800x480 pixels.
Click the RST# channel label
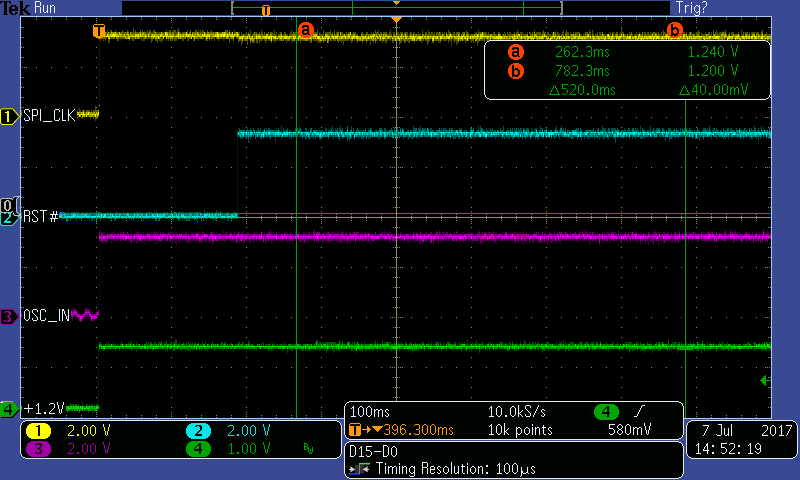(x=40, y=217)
